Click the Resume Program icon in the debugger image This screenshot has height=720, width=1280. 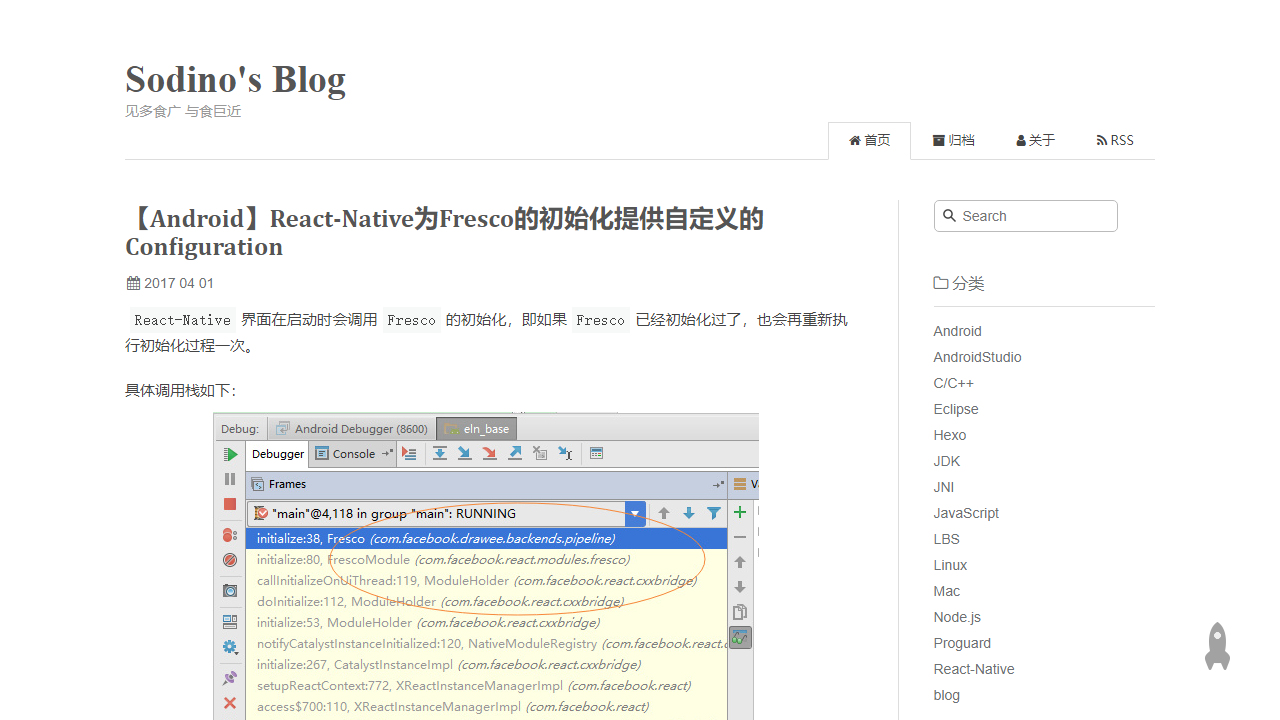coord(230,454)
